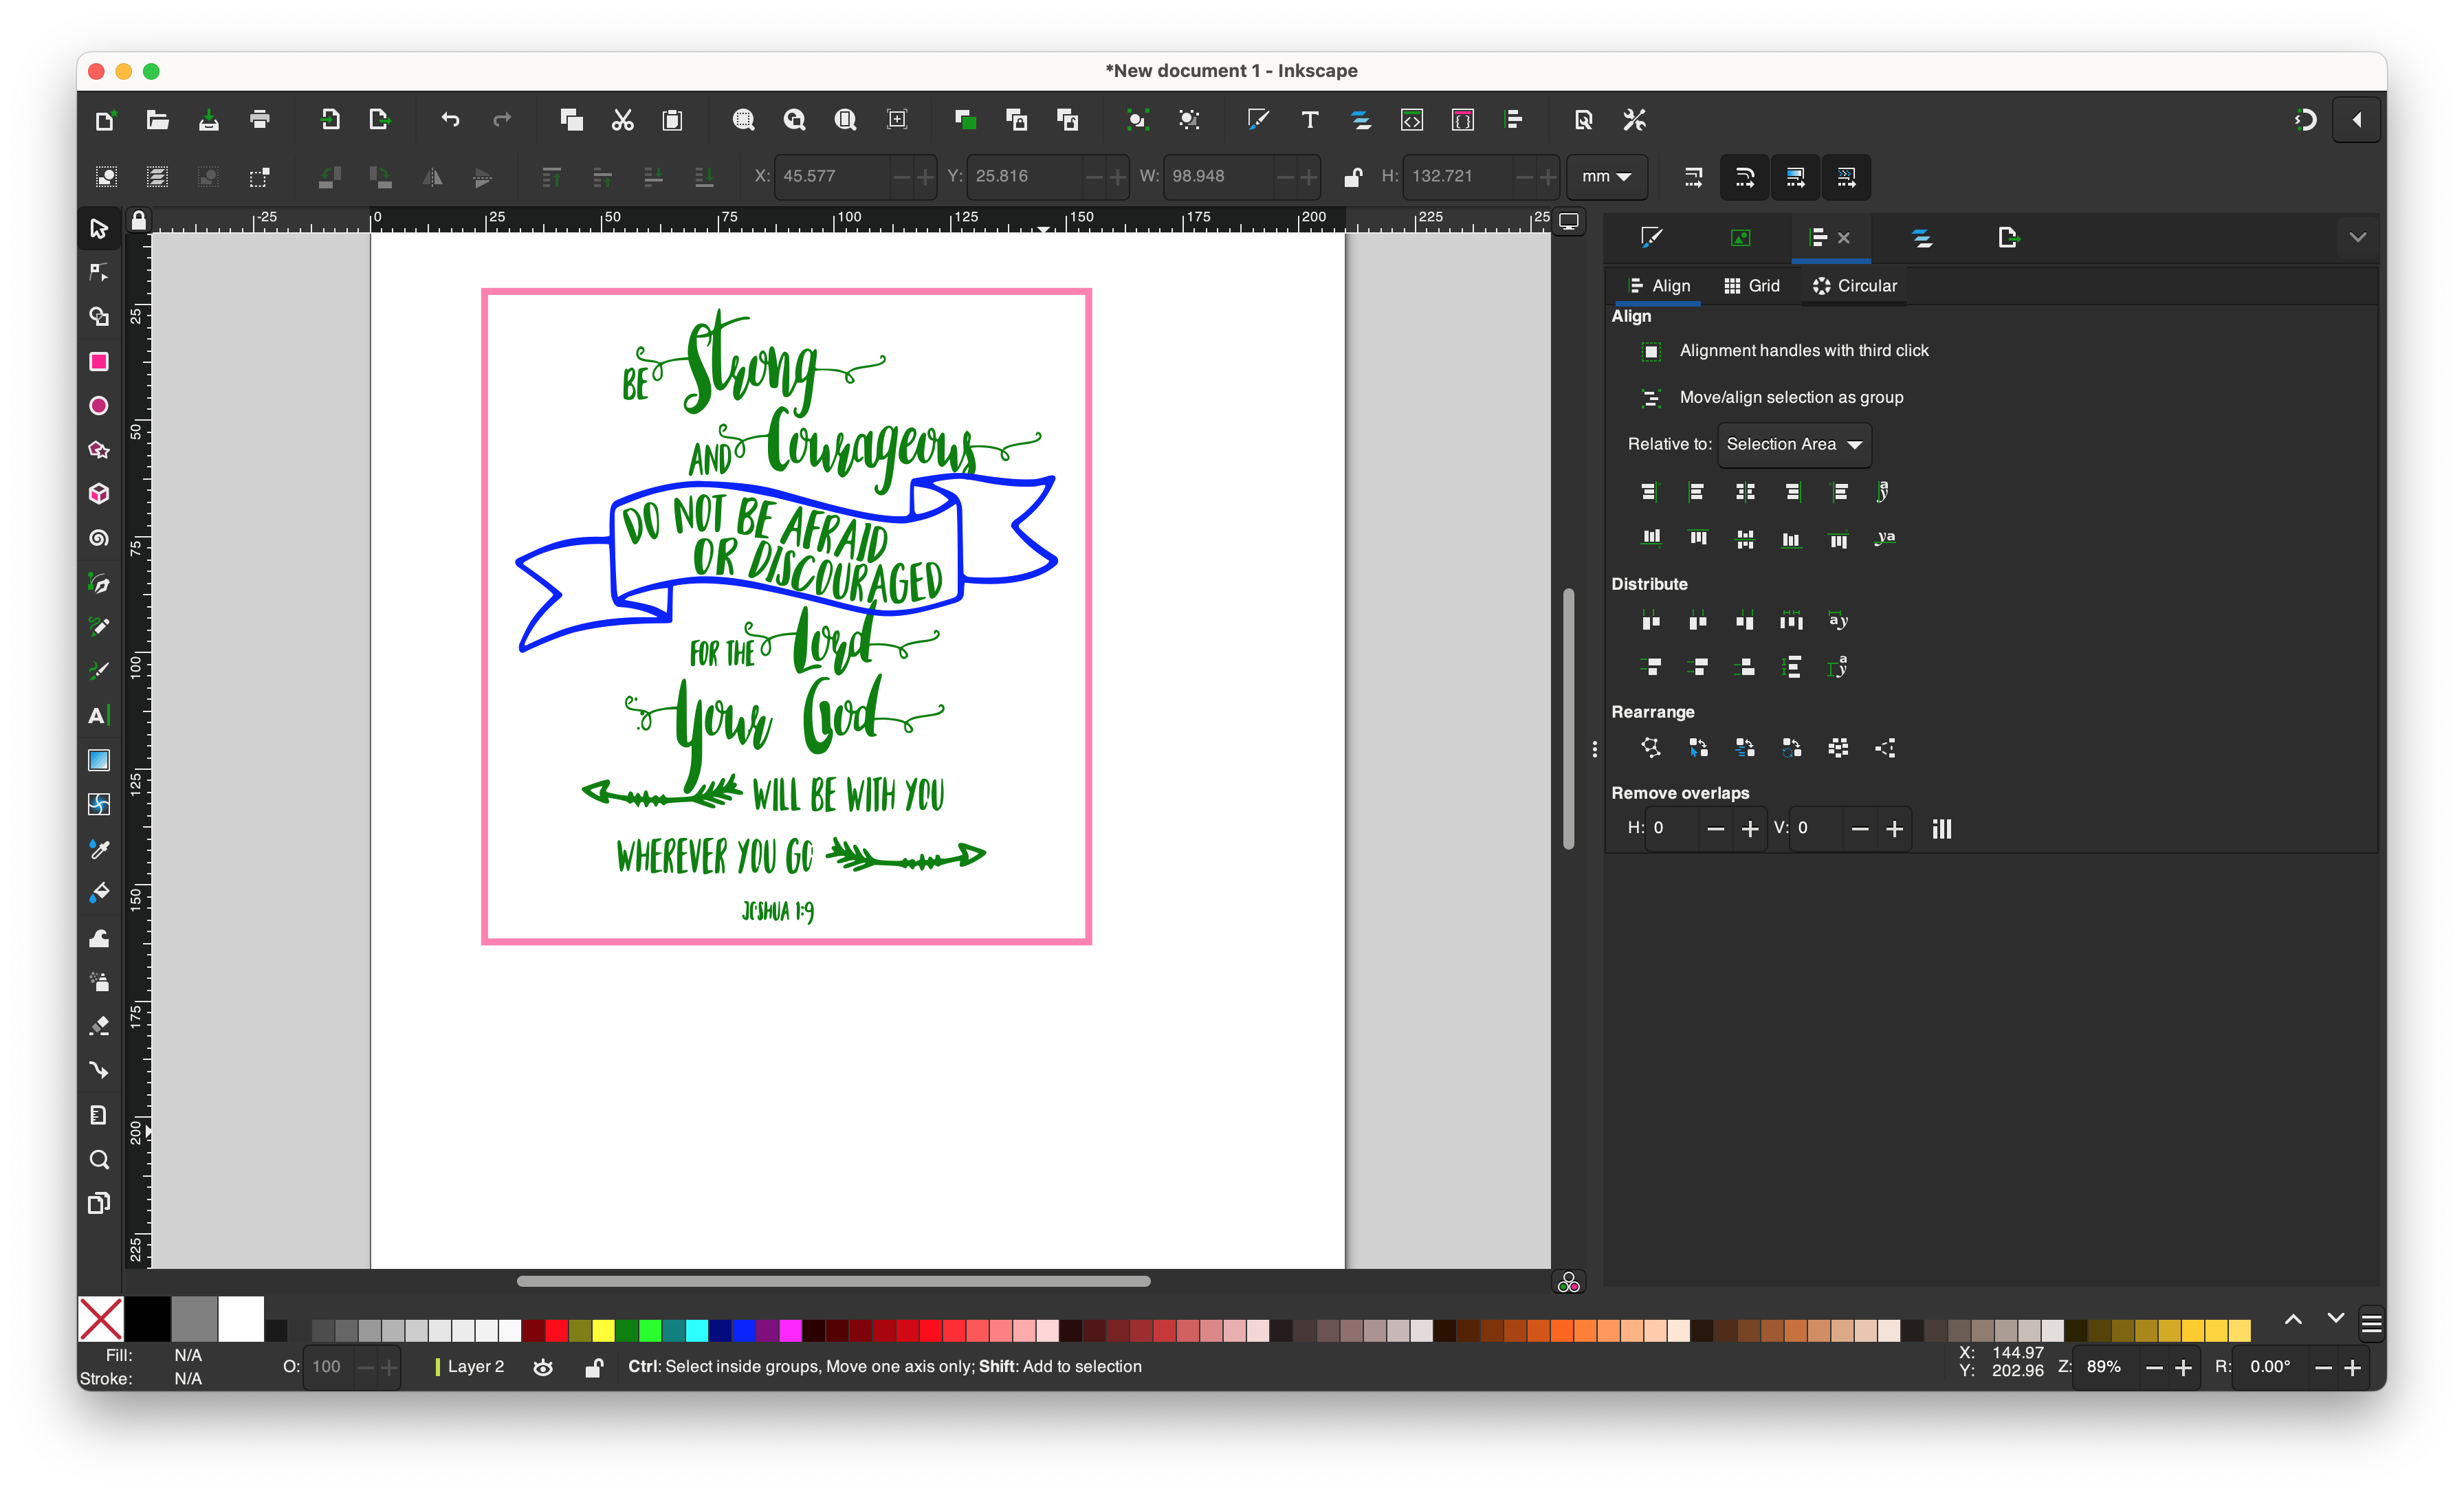Screen dimensions: 2464x1493
Task: Move palette view down with chevron
Action: (2335, 1319)
